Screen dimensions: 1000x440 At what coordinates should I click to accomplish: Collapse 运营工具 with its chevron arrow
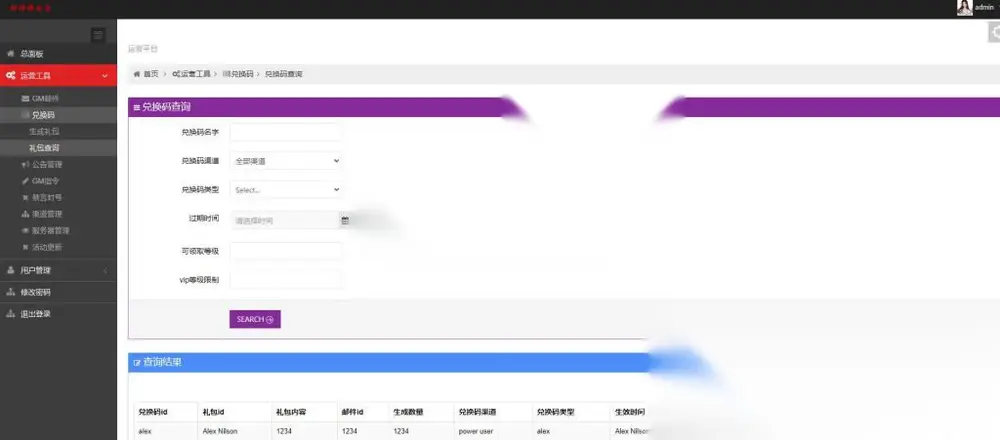pos(105,76)
